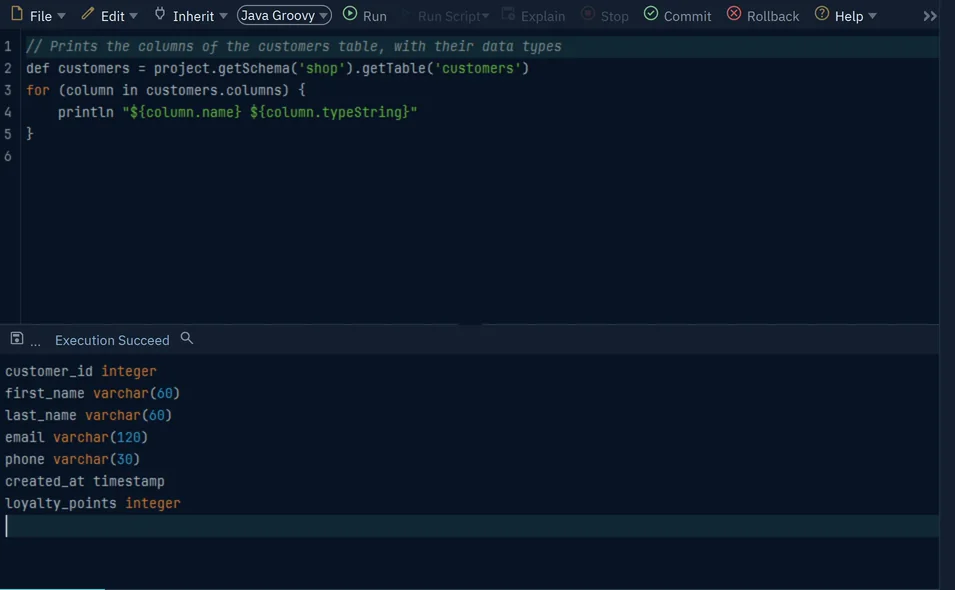This screenshot has height=590, width=955.
Task: Click the println statement line
Action: pos(238,112)
